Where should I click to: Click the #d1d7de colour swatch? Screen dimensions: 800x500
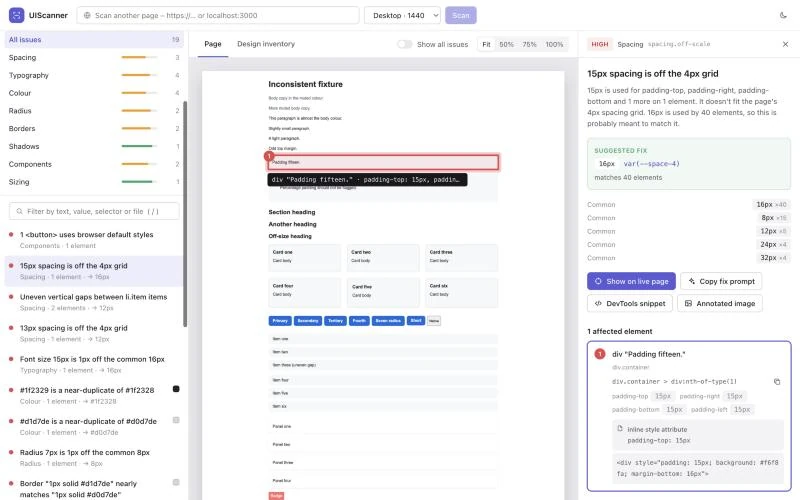(x=176, y=420)
